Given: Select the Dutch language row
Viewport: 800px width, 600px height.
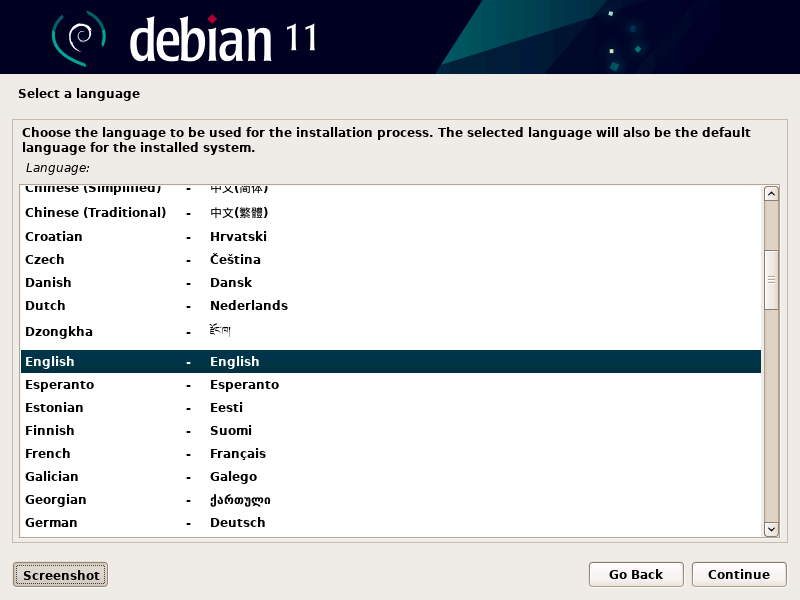Looking at the screenshot, I should tap(391, 305).
